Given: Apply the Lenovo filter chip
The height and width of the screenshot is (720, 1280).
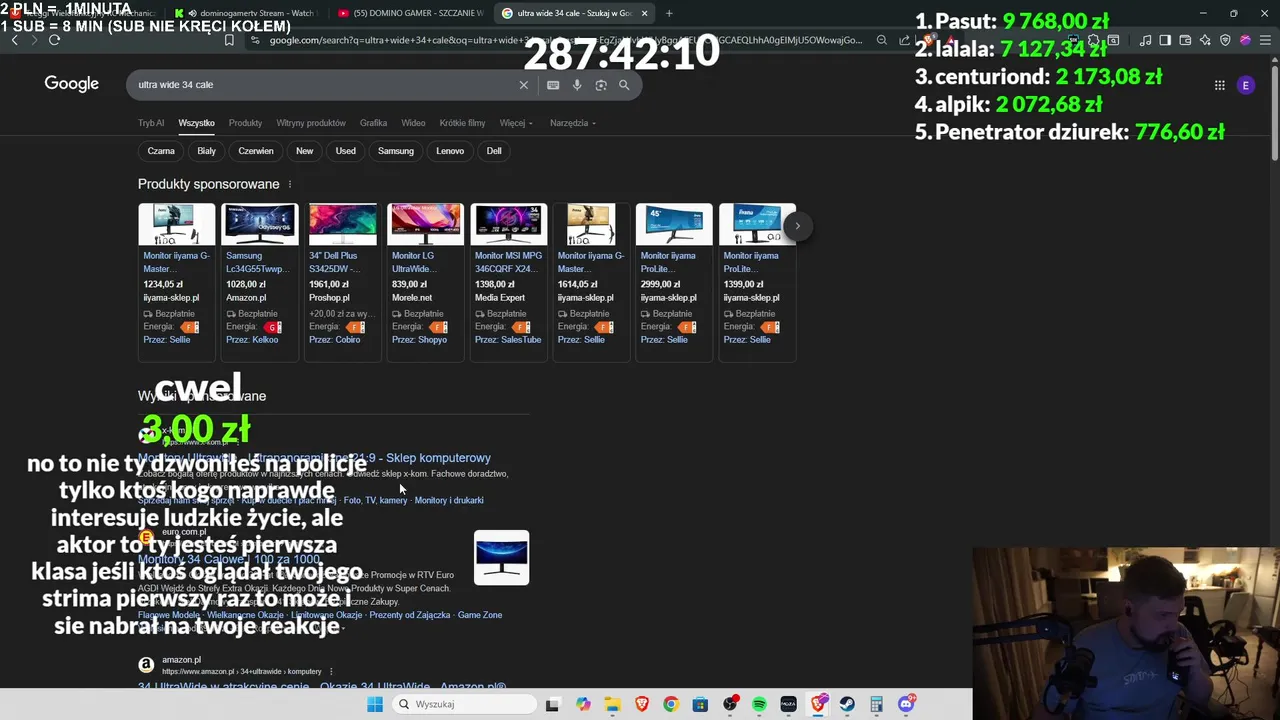Looking at the screenshot, I should coord(450,151).
